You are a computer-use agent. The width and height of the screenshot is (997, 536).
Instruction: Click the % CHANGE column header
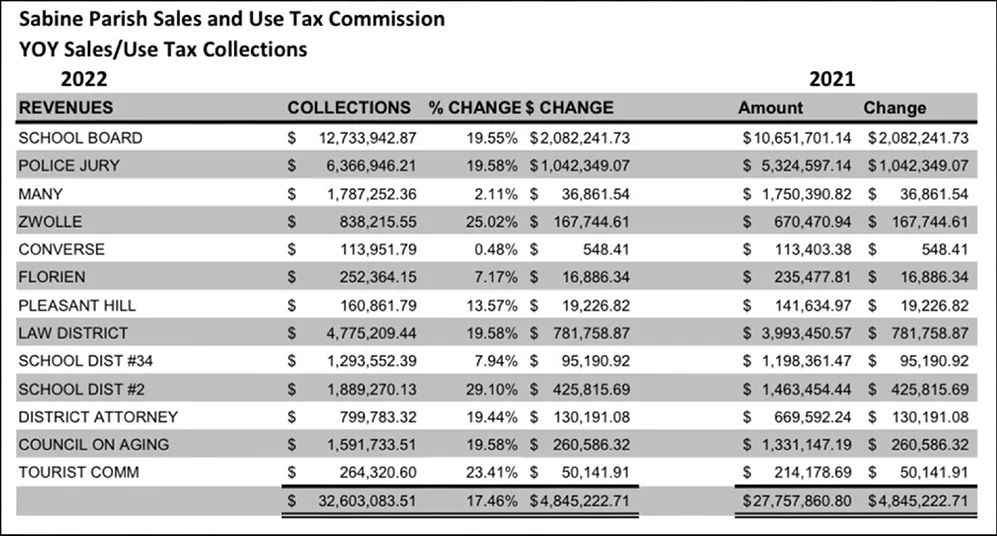pos(474,107)
